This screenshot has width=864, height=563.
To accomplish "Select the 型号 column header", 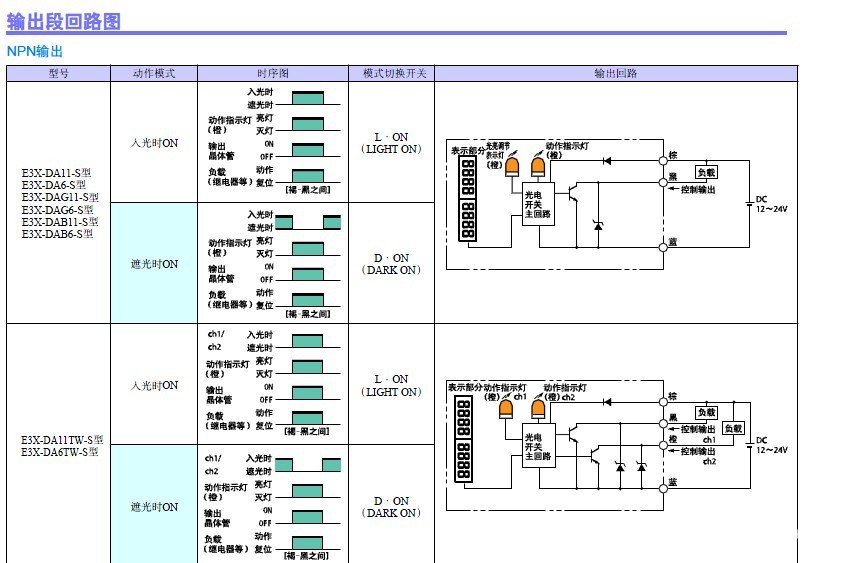I will (x=58, y=74).
